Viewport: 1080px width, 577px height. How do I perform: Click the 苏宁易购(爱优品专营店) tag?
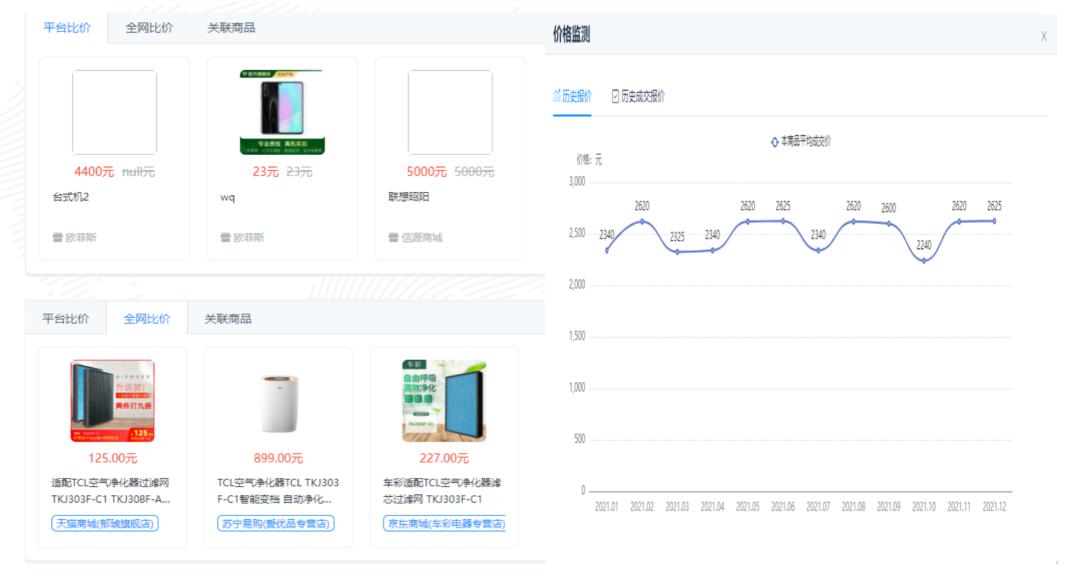tap(278, 524)
